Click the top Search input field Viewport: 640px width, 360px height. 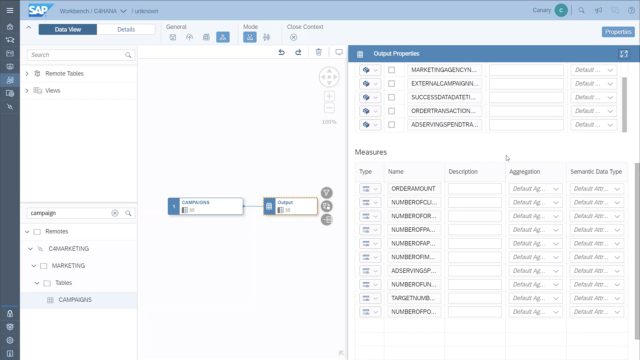pos(80,55)
